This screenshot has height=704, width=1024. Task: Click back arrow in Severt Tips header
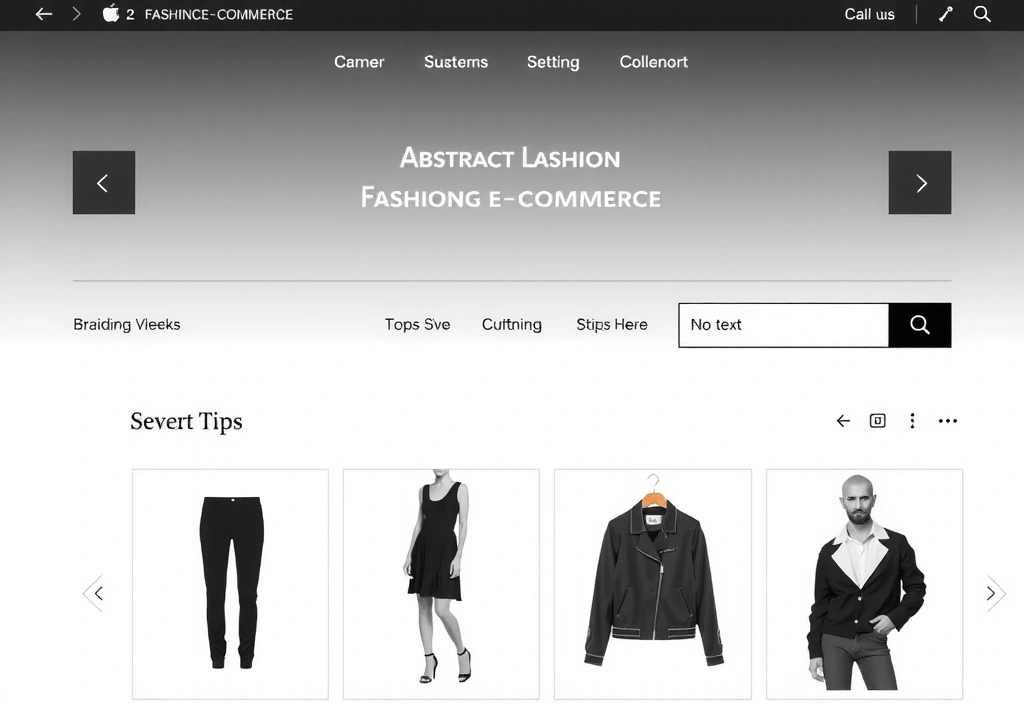click(x=843, y=421)
